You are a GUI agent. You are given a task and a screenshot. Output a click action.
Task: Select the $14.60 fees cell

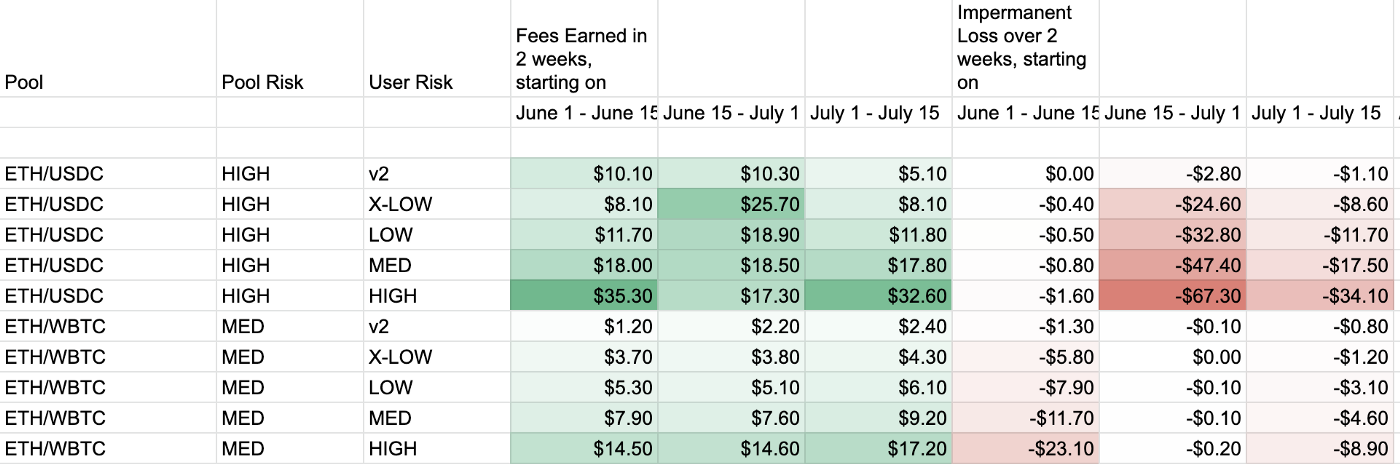click(x=731, y=449)
